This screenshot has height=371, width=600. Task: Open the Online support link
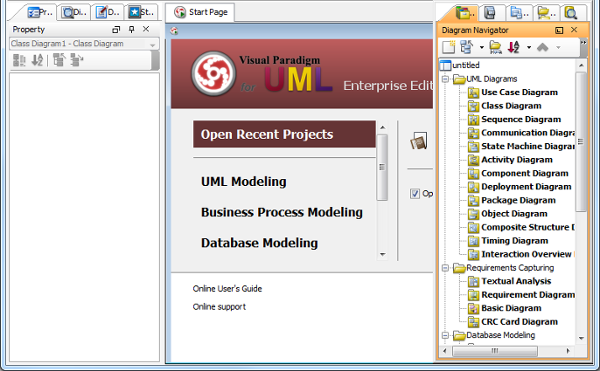tap(219, 307)
